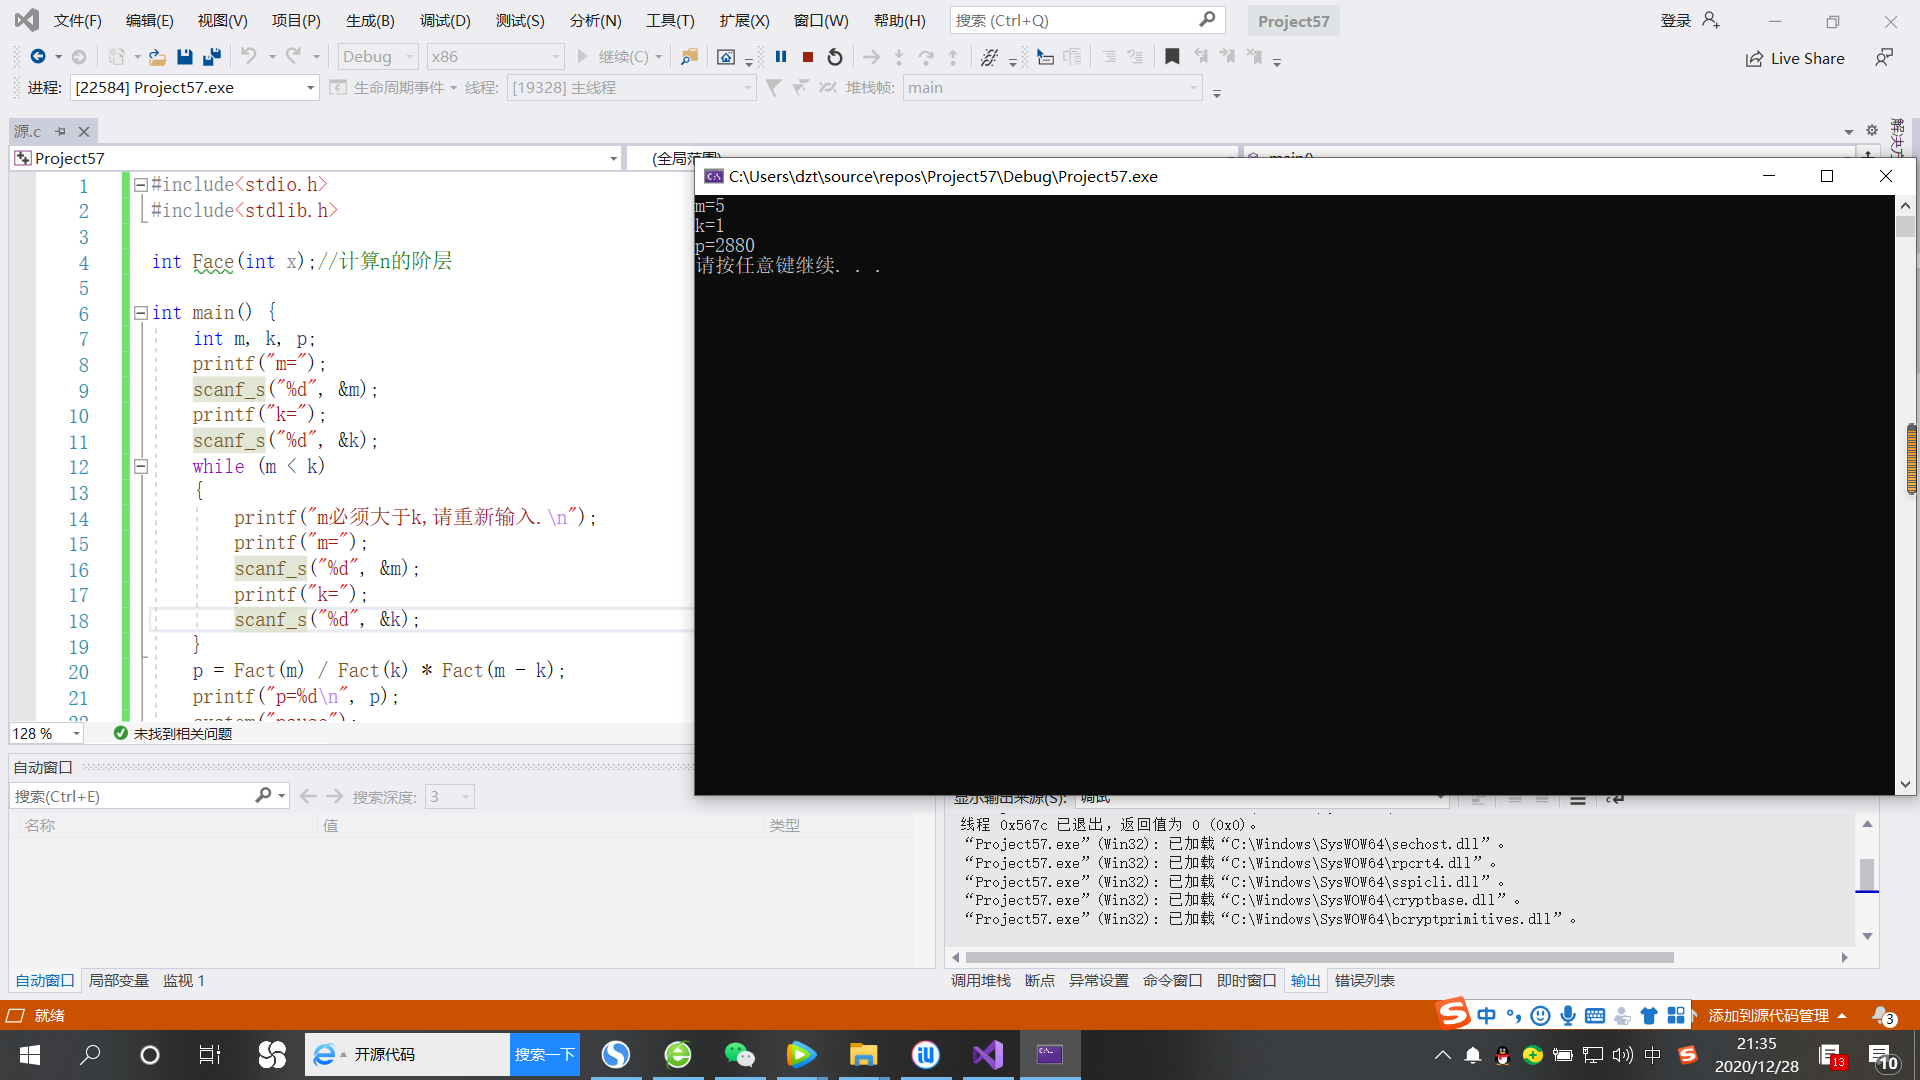The image size is (1920, 1080).
Task: Click the Save All icon
Action: click(212, 57)
